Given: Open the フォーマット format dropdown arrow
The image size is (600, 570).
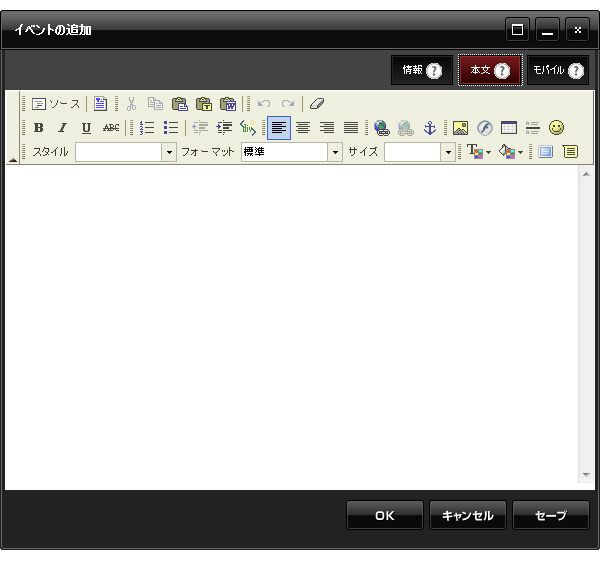Looking at the screenshot, I should coord(335,152).
